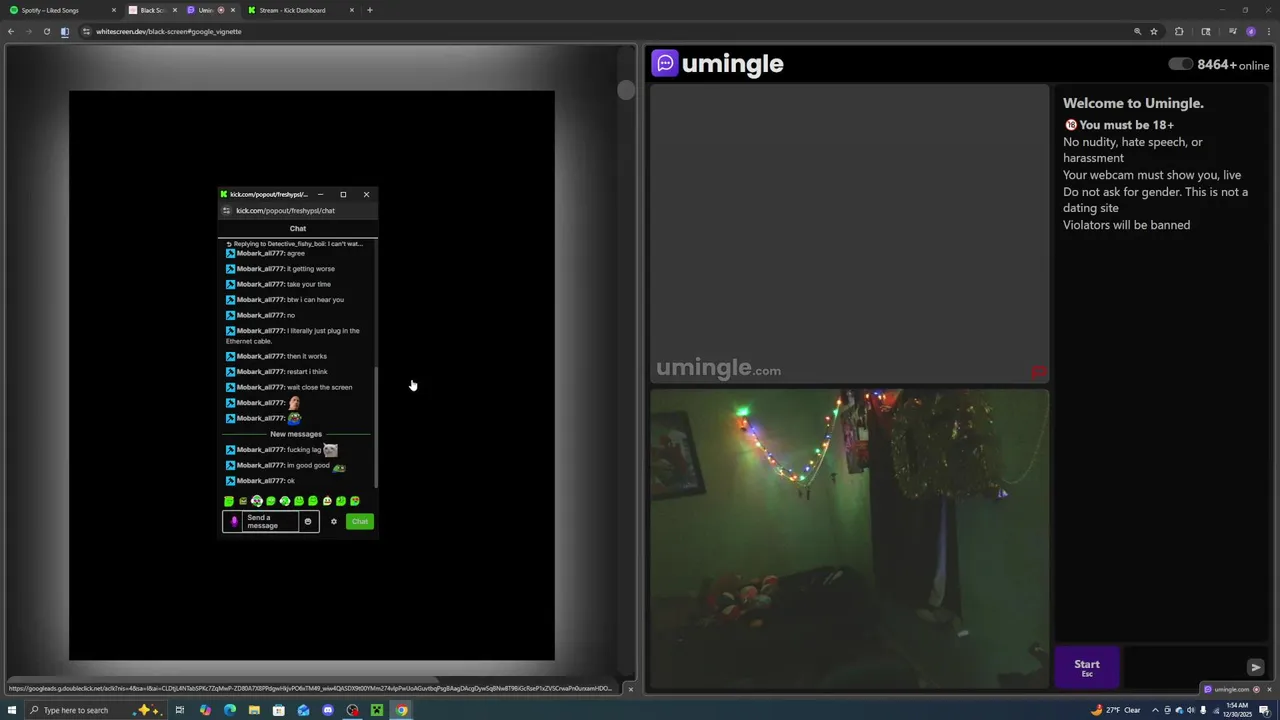The image size is (1280, 720).
Task: Click the local webcam preview
Action: click(x=849, y=538)
